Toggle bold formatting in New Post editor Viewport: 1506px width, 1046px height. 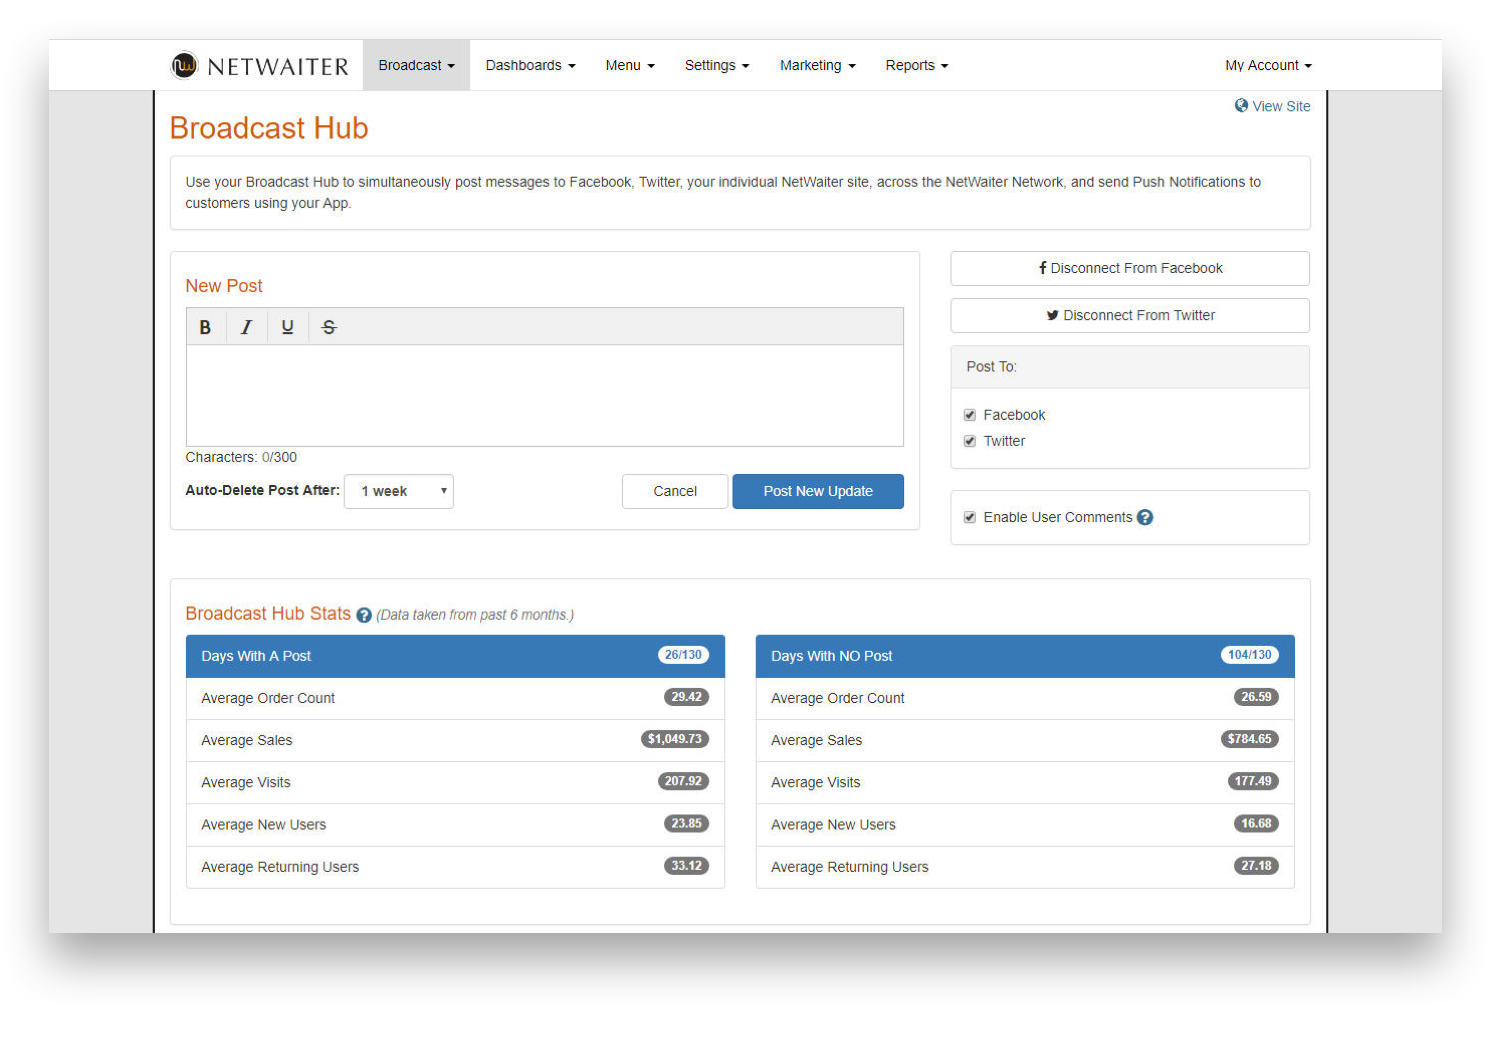click(205, 327)
